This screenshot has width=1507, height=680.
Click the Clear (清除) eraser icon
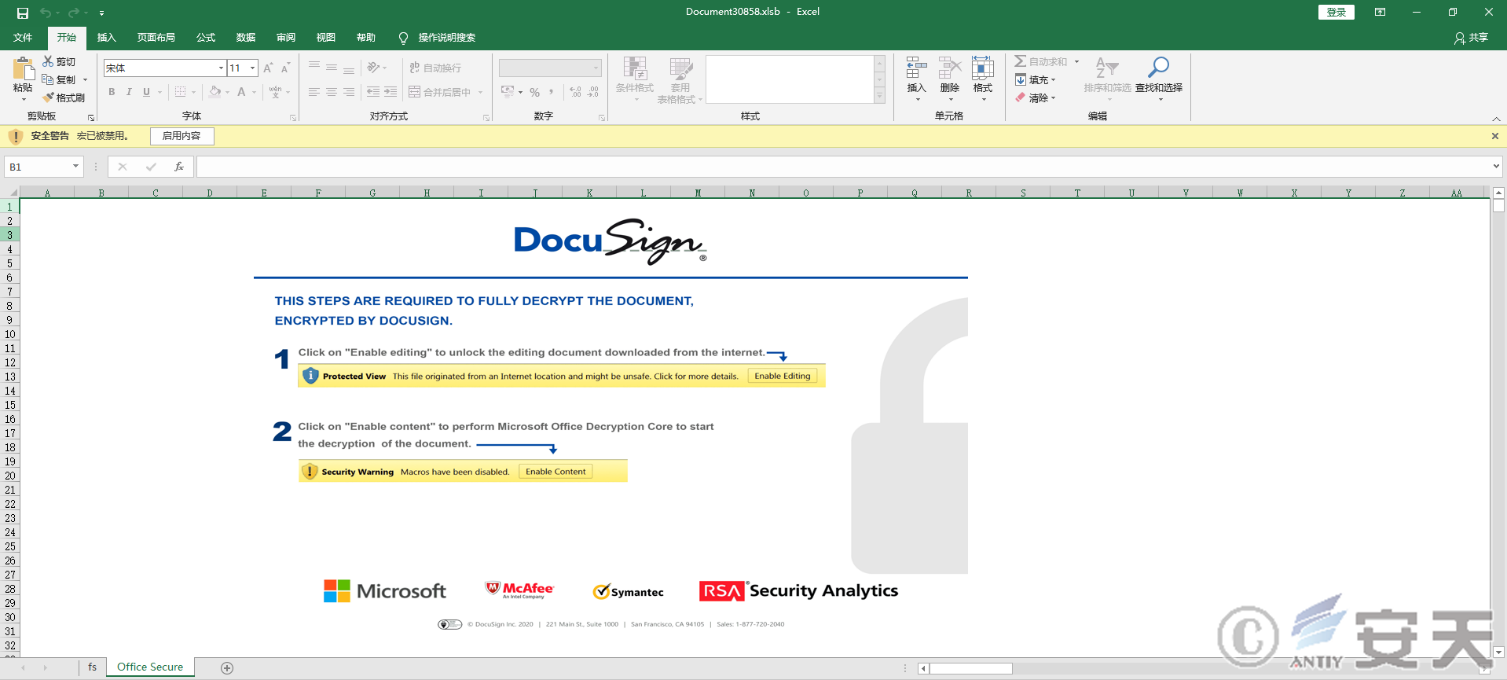coord(1020,98)
